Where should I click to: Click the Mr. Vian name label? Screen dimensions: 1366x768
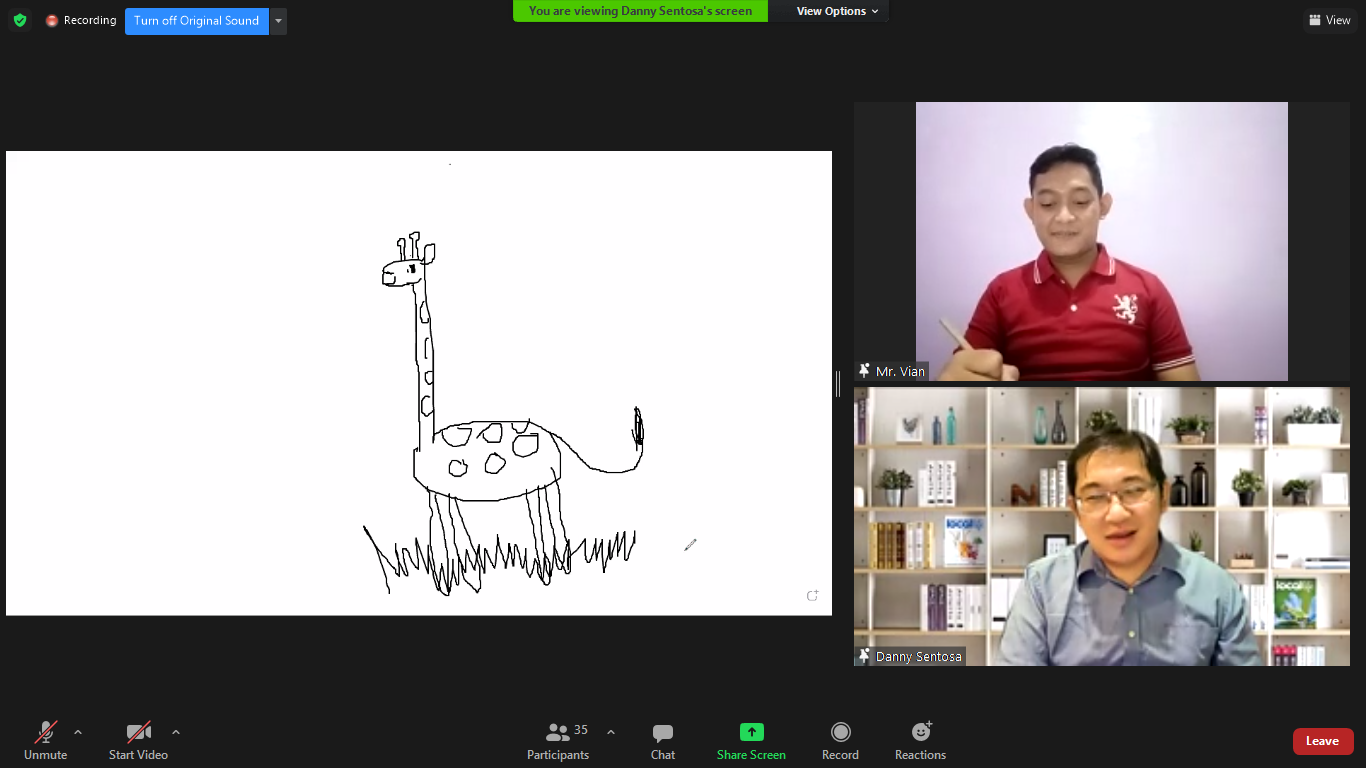(x=900, y=371)
